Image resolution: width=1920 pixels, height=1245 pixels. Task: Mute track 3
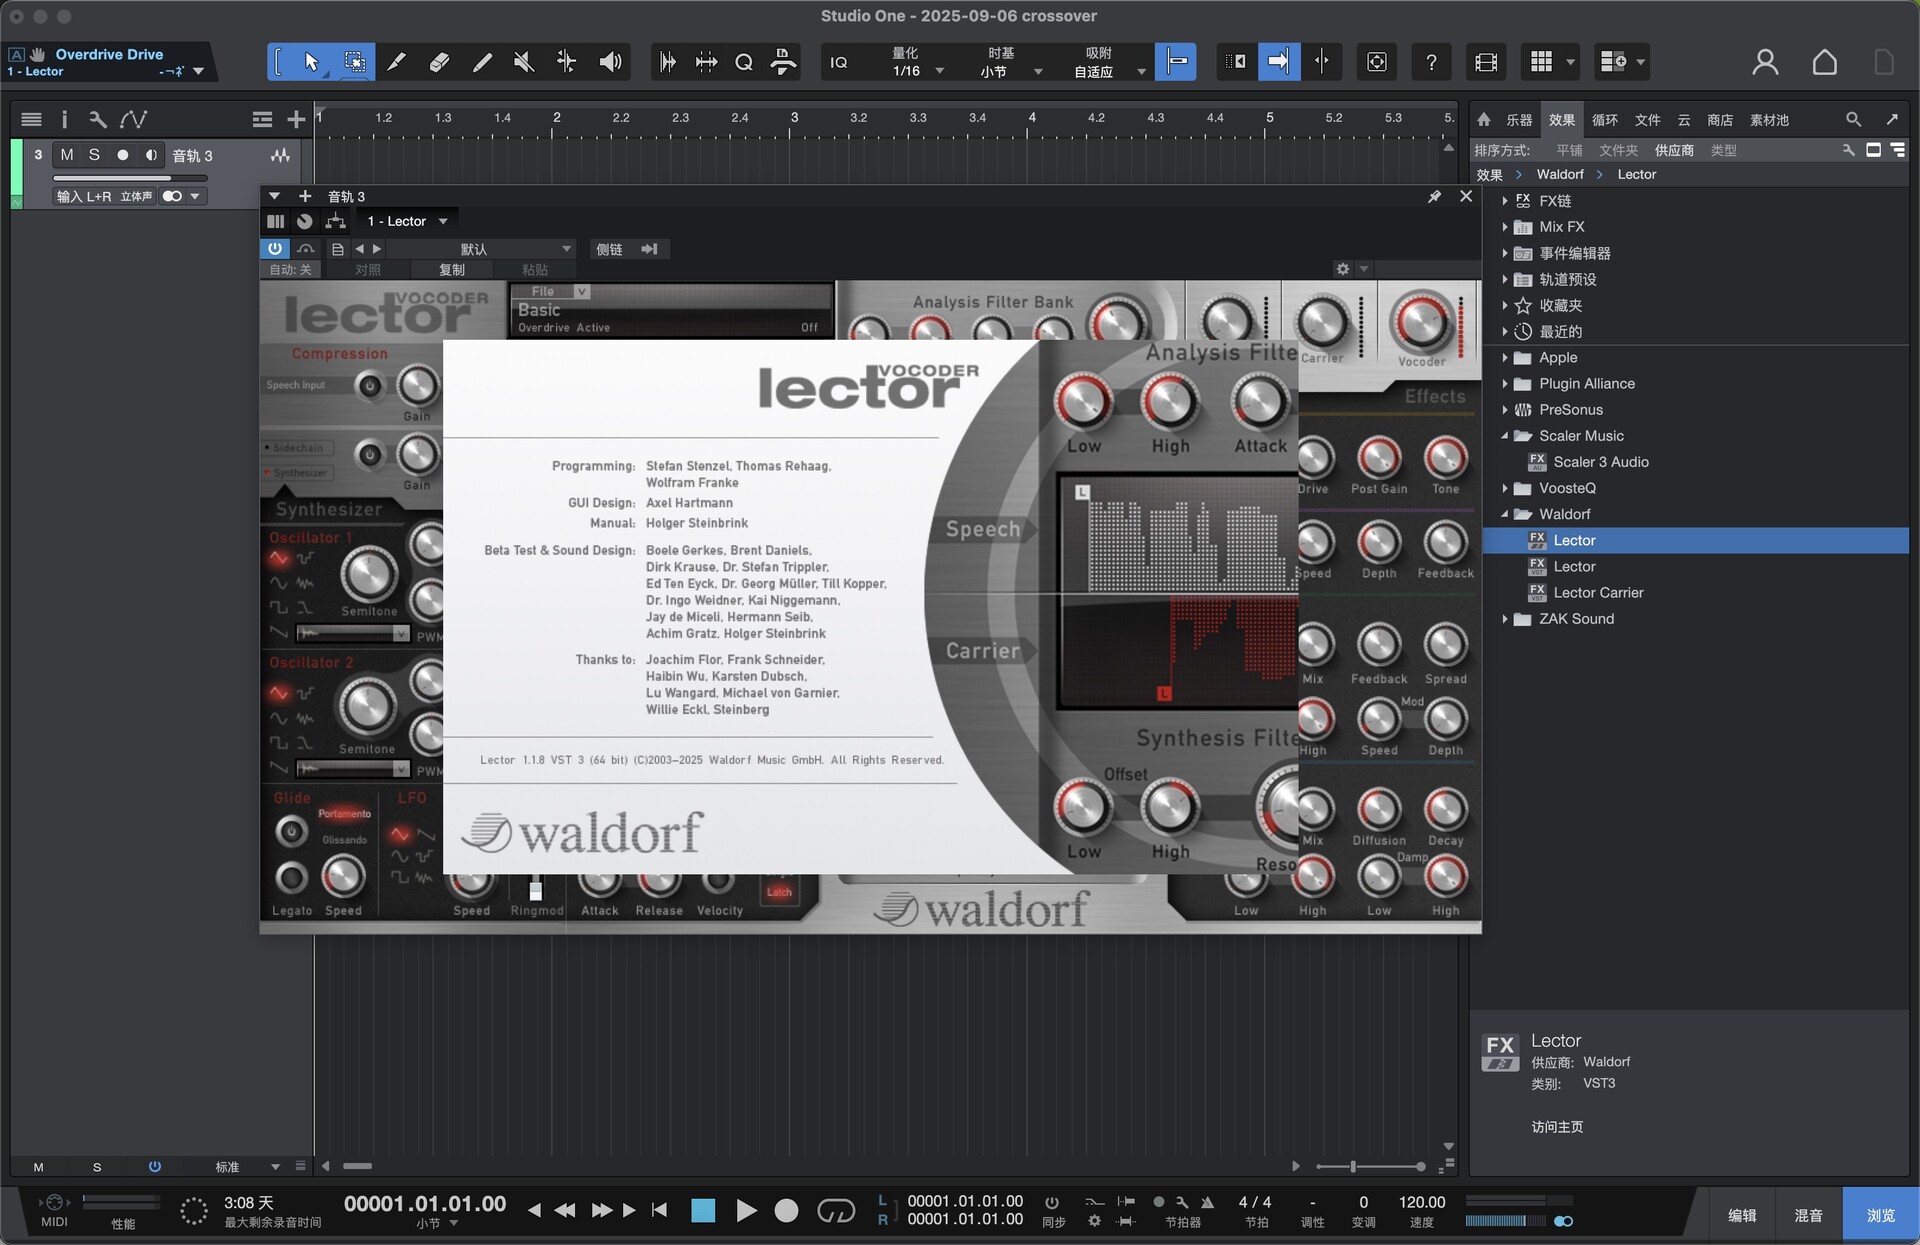point(67,155)
